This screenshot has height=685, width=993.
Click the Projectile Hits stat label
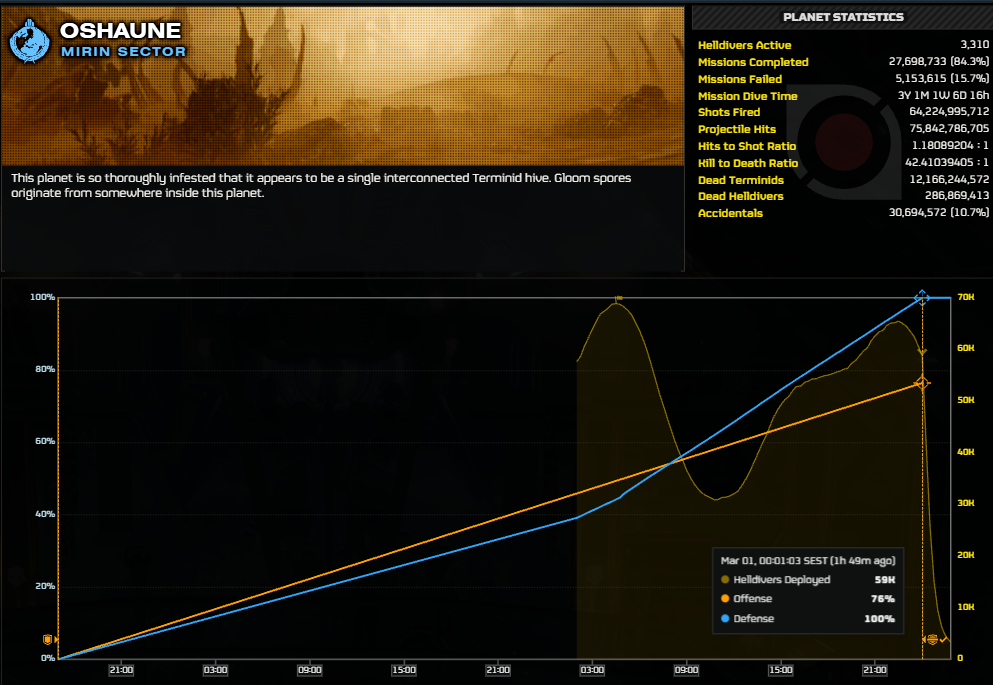737,129
